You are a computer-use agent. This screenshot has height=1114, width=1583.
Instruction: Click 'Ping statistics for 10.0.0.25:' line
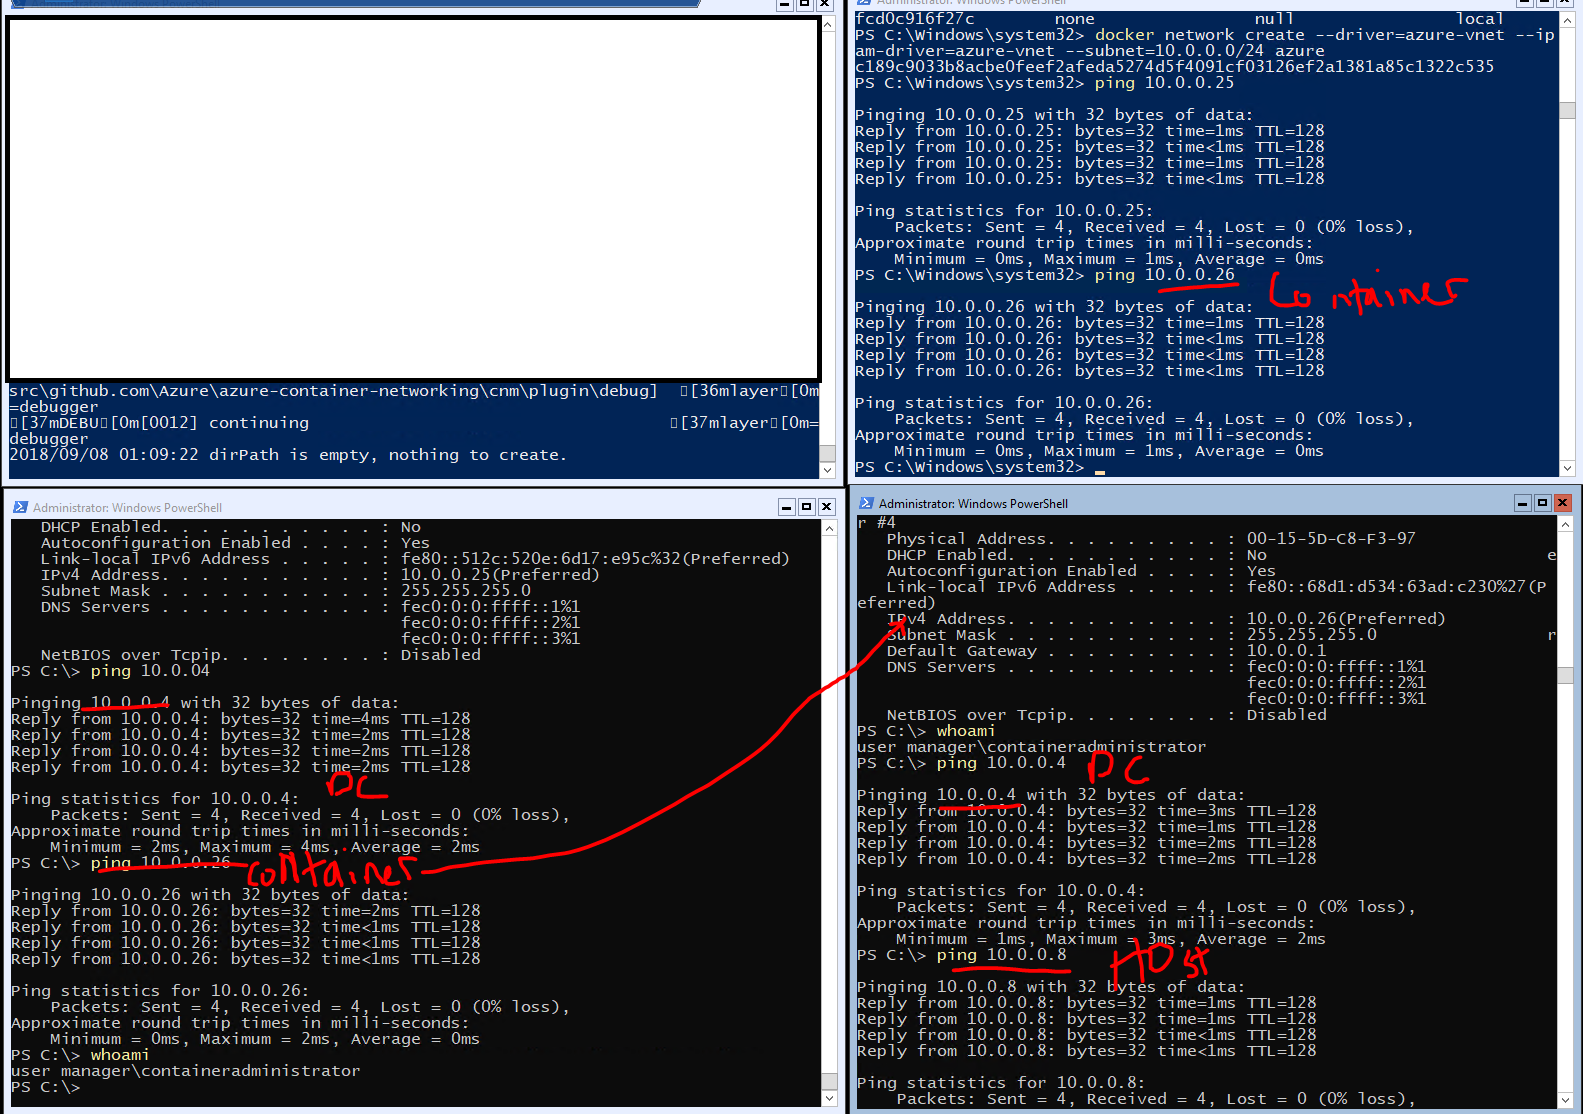[1004, 211]
